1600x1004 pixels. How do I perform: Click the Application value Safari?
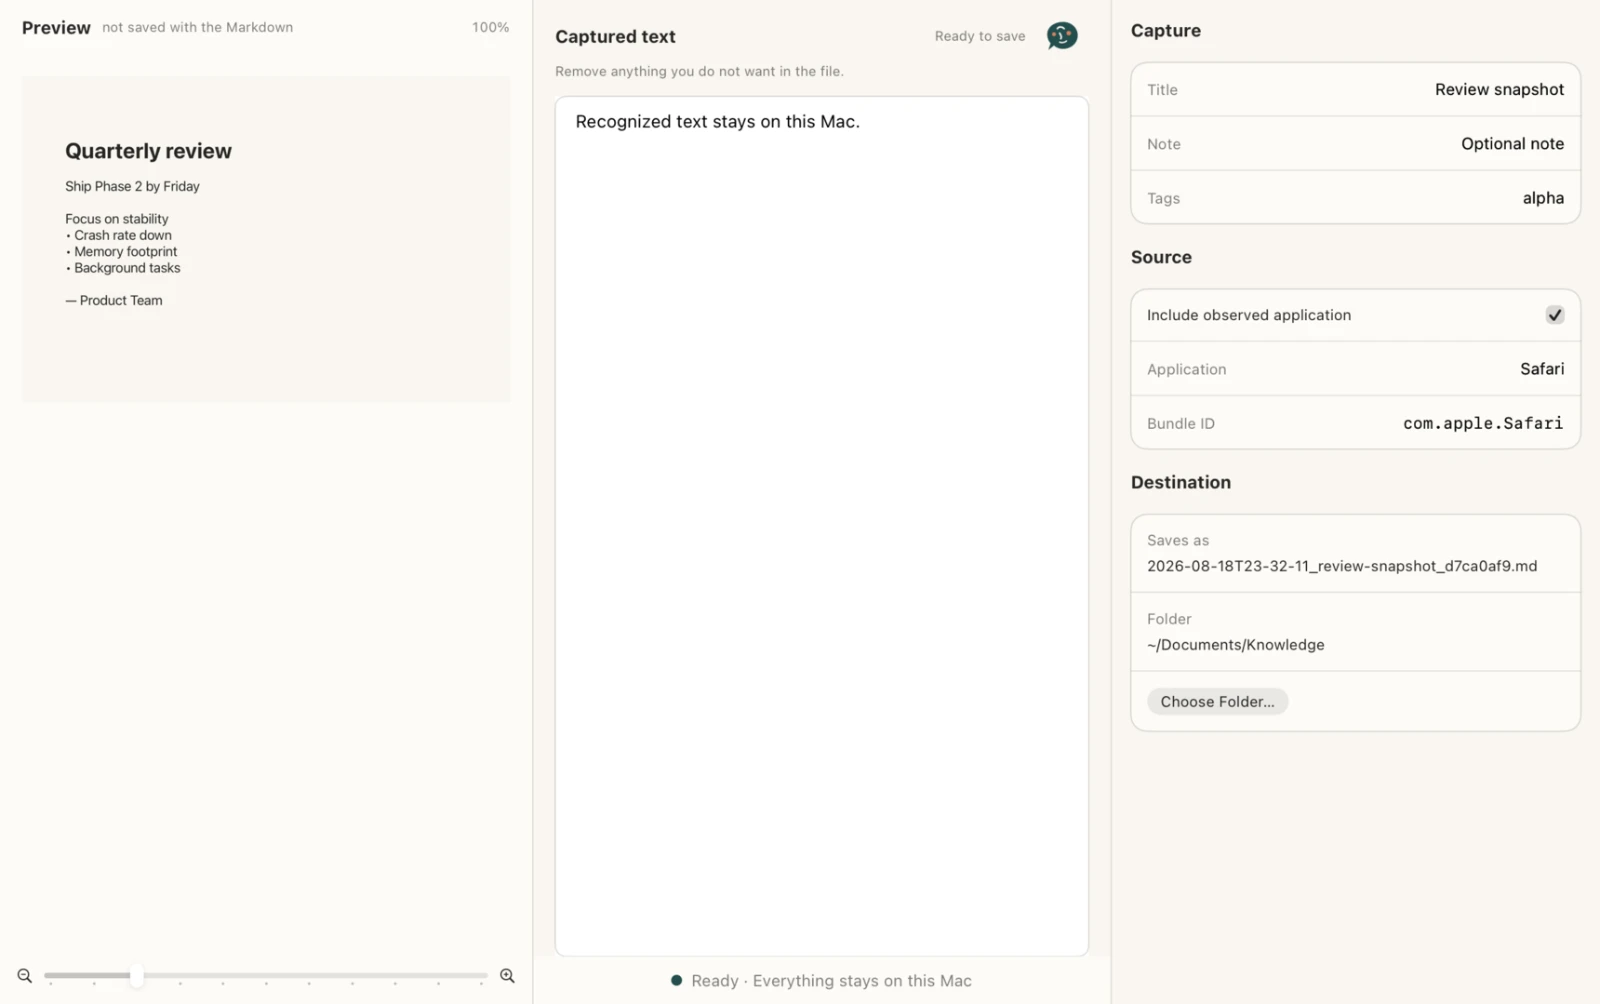(x=1542, y=369)
